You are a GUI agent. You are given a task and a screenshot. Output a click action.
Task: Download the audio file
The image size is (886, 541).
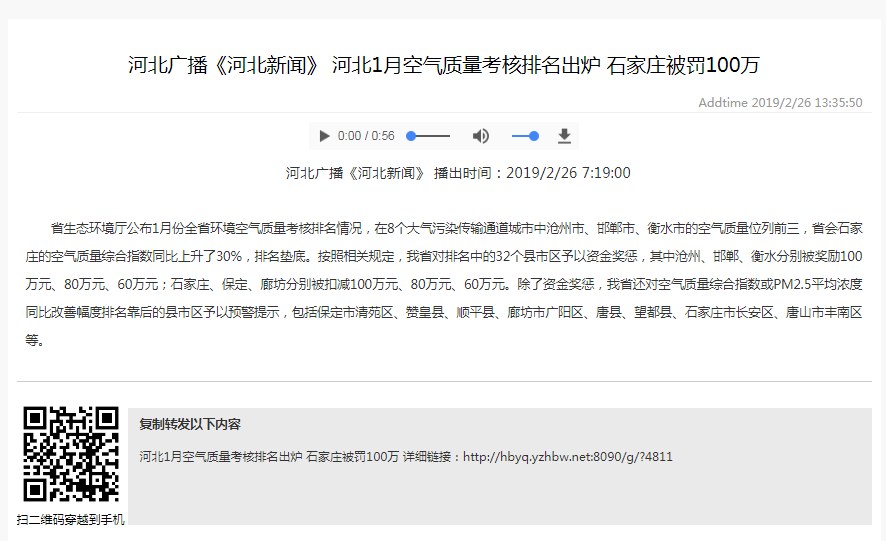[564, 136]
